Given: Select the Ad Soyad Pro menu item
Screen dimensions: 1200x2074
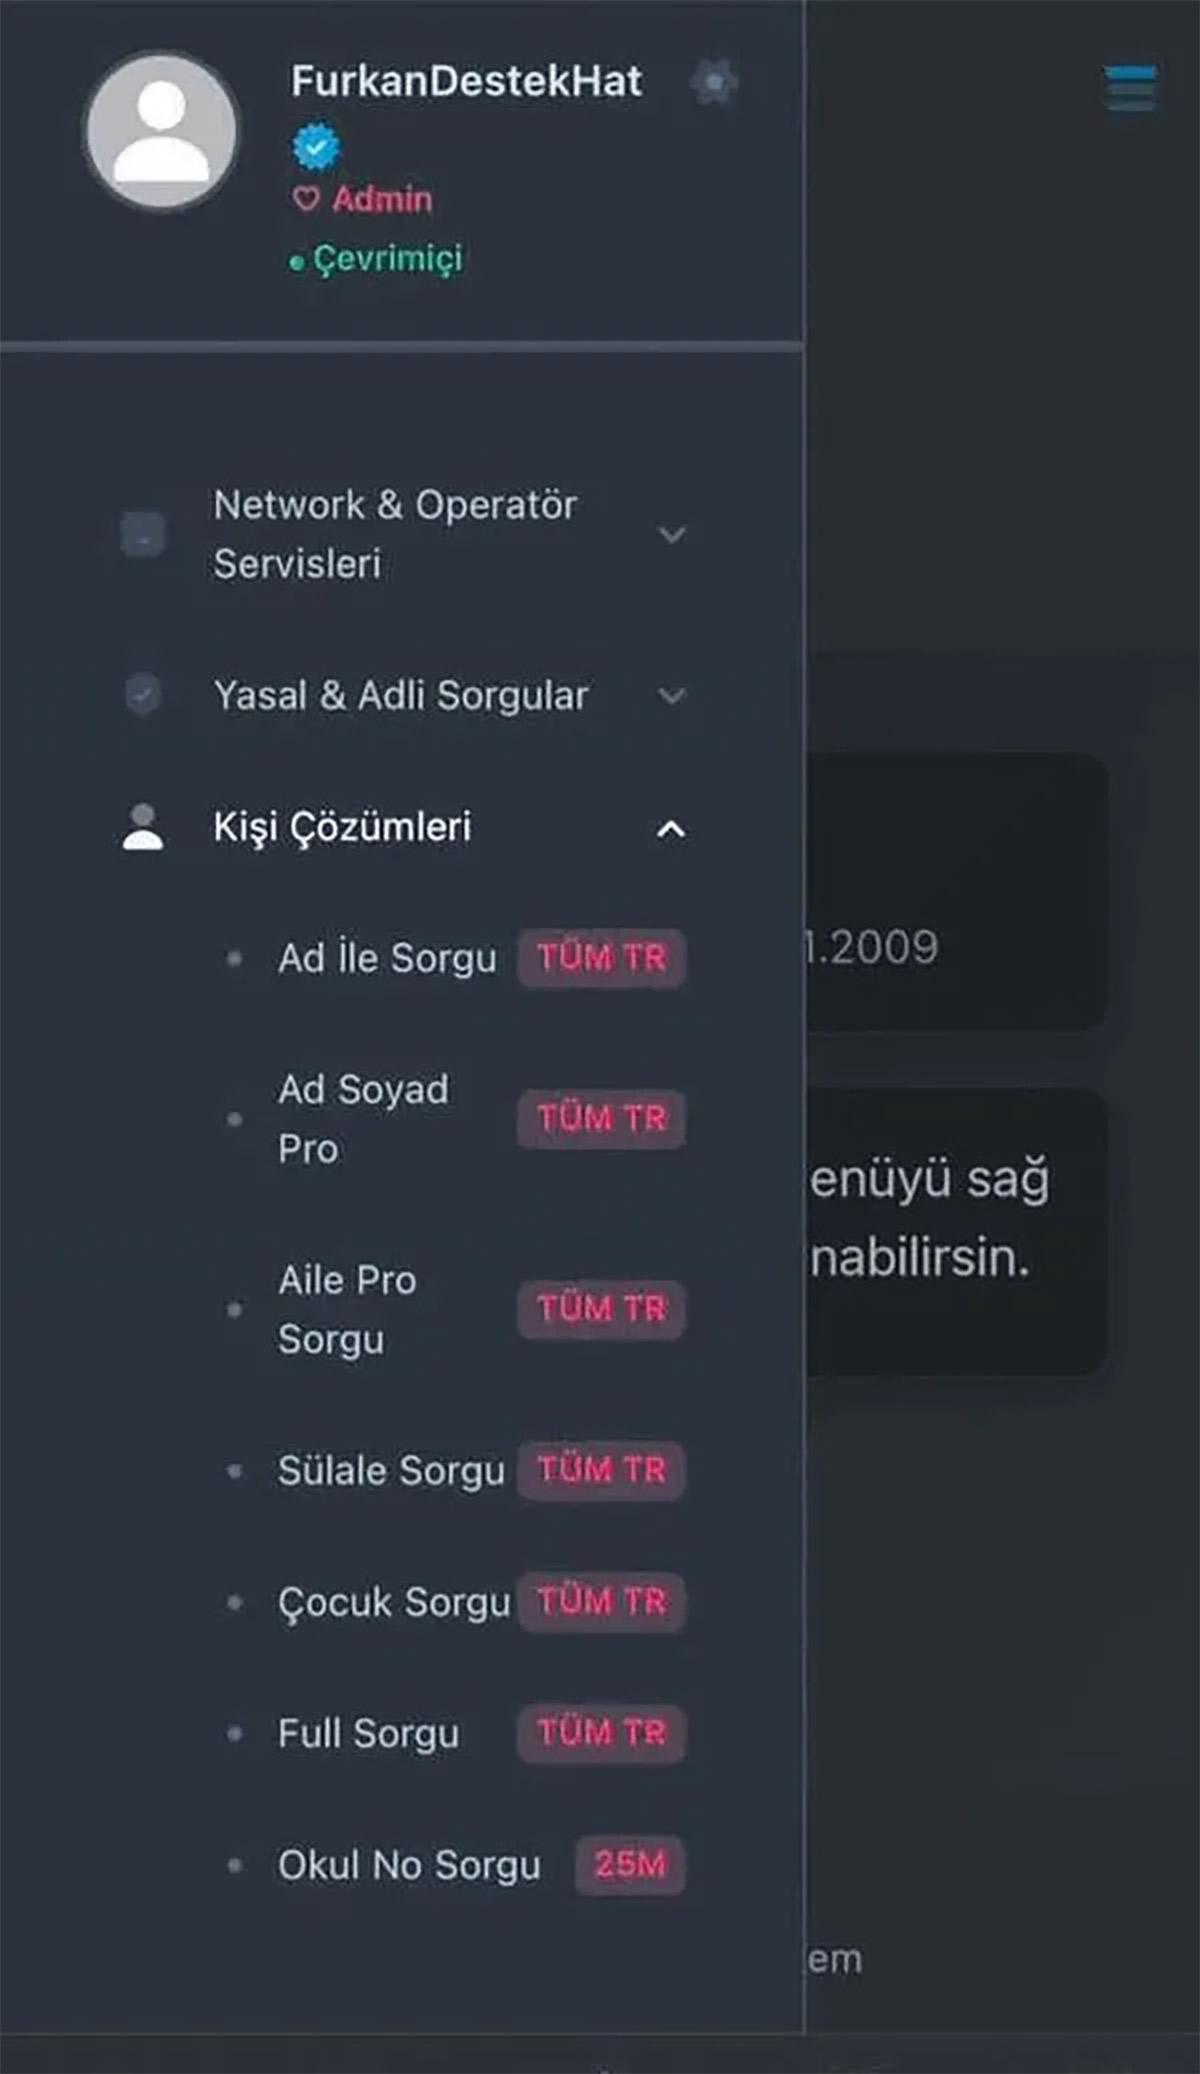Looking at the screenshot, I should click(363, 1118).
